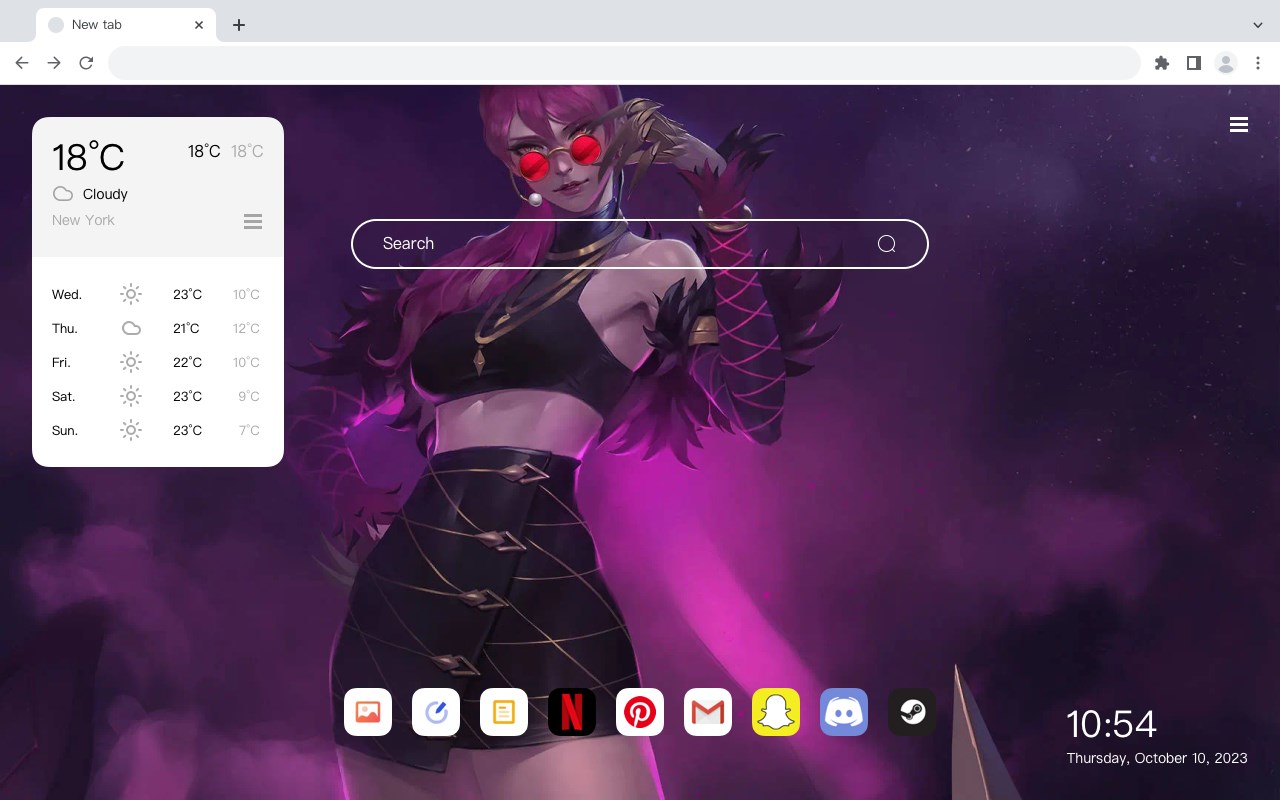Viewport: 1280px width, 800px height.
Task: Open the Discord shortcut
Action: tap(844, 712)
